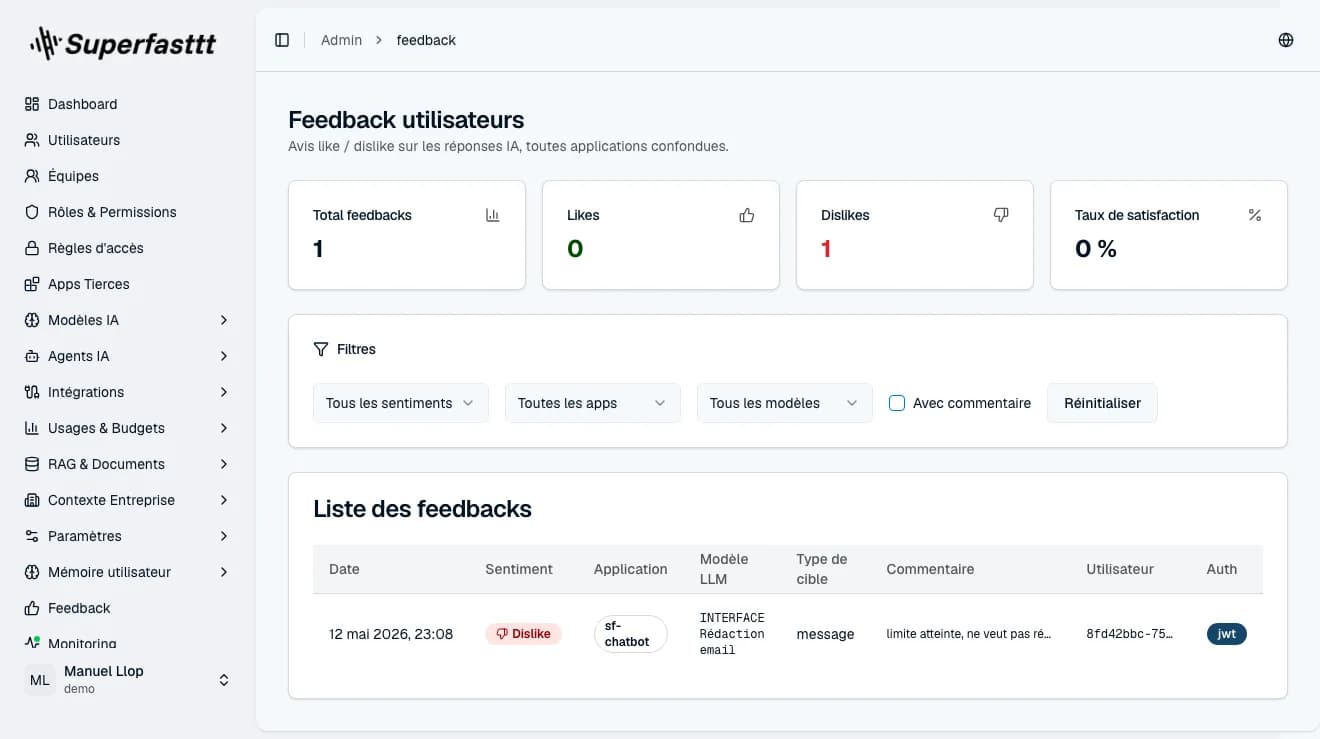The width and height of the screenshot is (1320, 739).
Task: Expand the Mémoire utilisateur chevron
Action: [224, 572]
